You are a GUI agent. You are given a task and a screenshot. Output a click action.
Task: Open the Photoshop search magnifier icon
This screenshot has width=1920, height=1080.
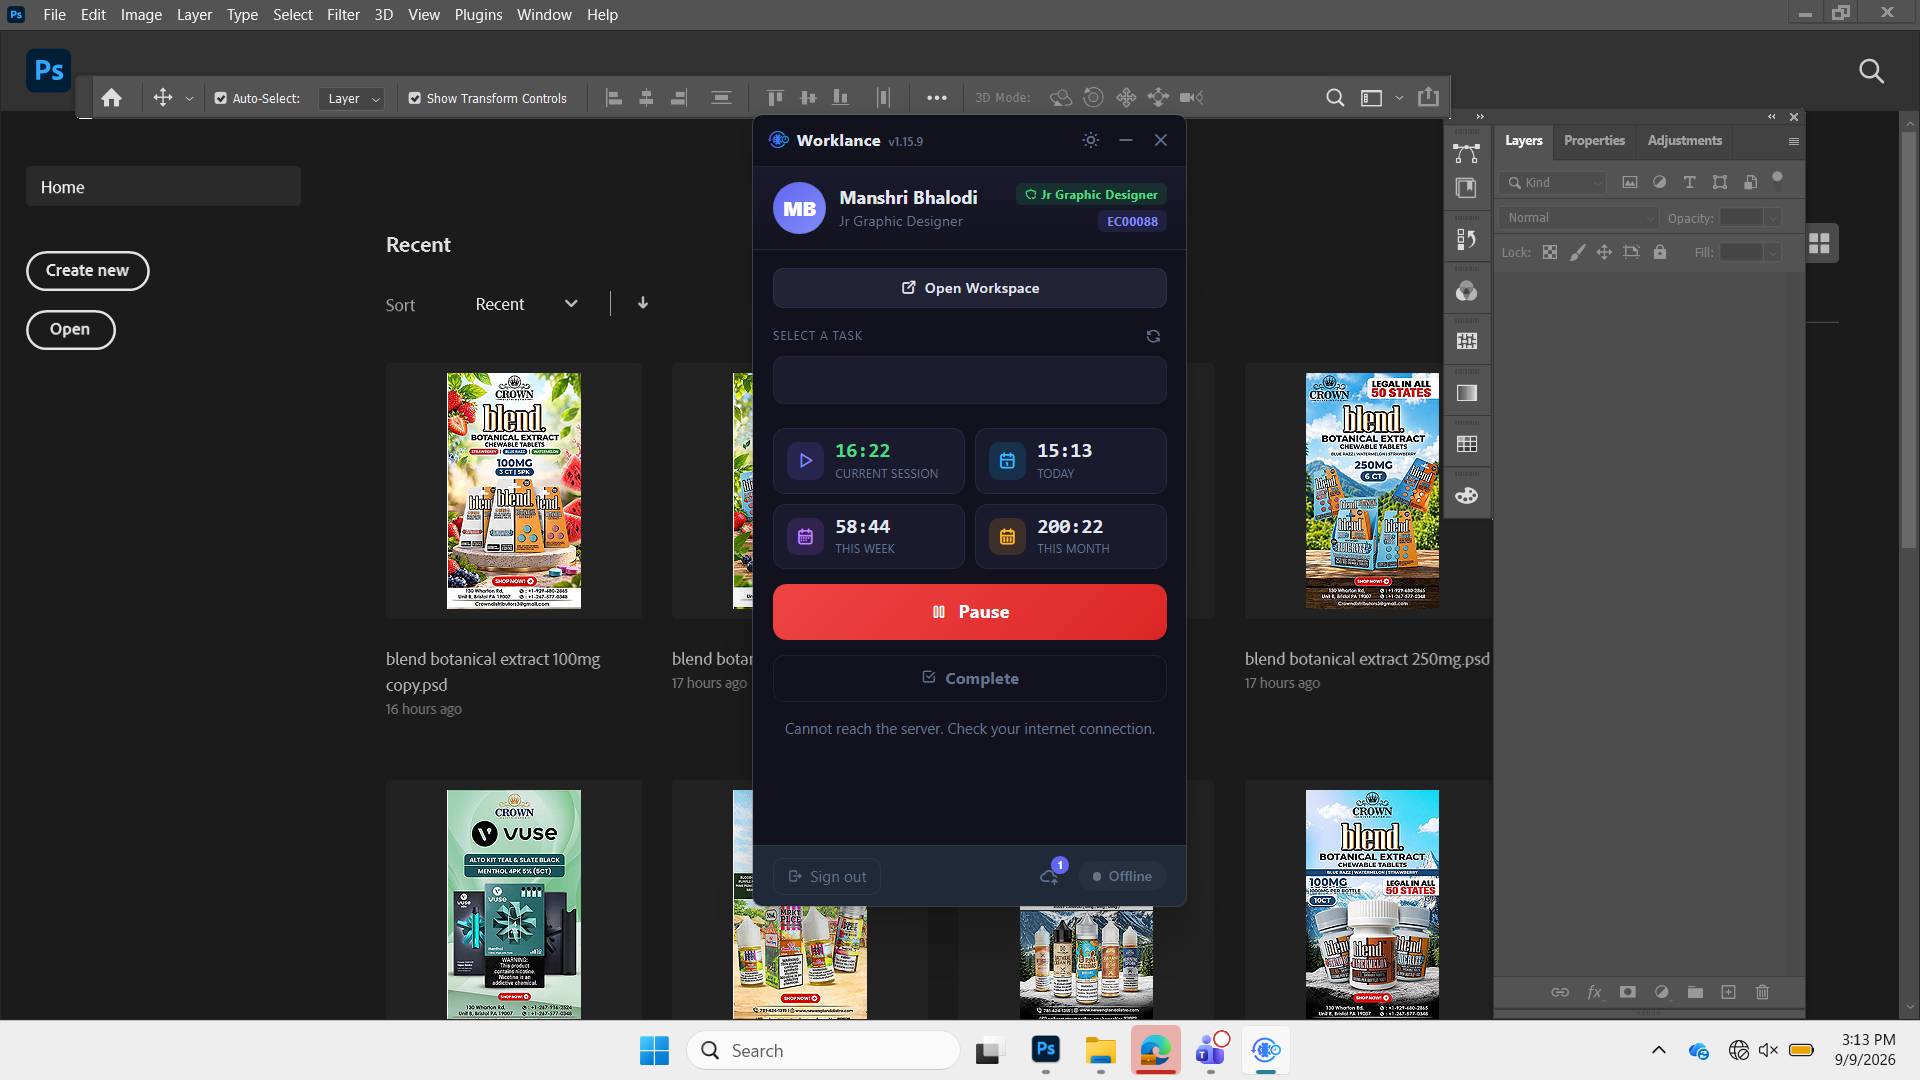click(x=1871, y=71)
